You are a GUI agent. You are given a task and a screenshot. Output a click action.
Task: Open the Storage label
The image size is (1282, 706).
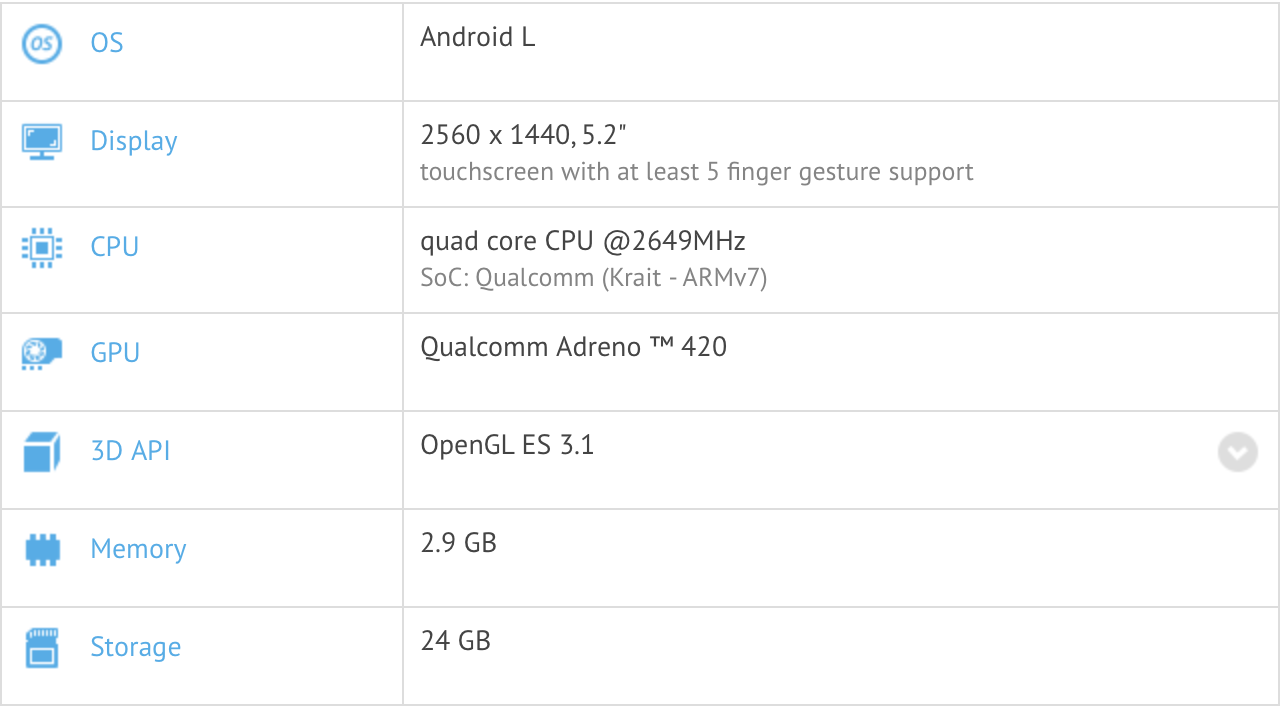pyautogui.click(x=136, y=647)
